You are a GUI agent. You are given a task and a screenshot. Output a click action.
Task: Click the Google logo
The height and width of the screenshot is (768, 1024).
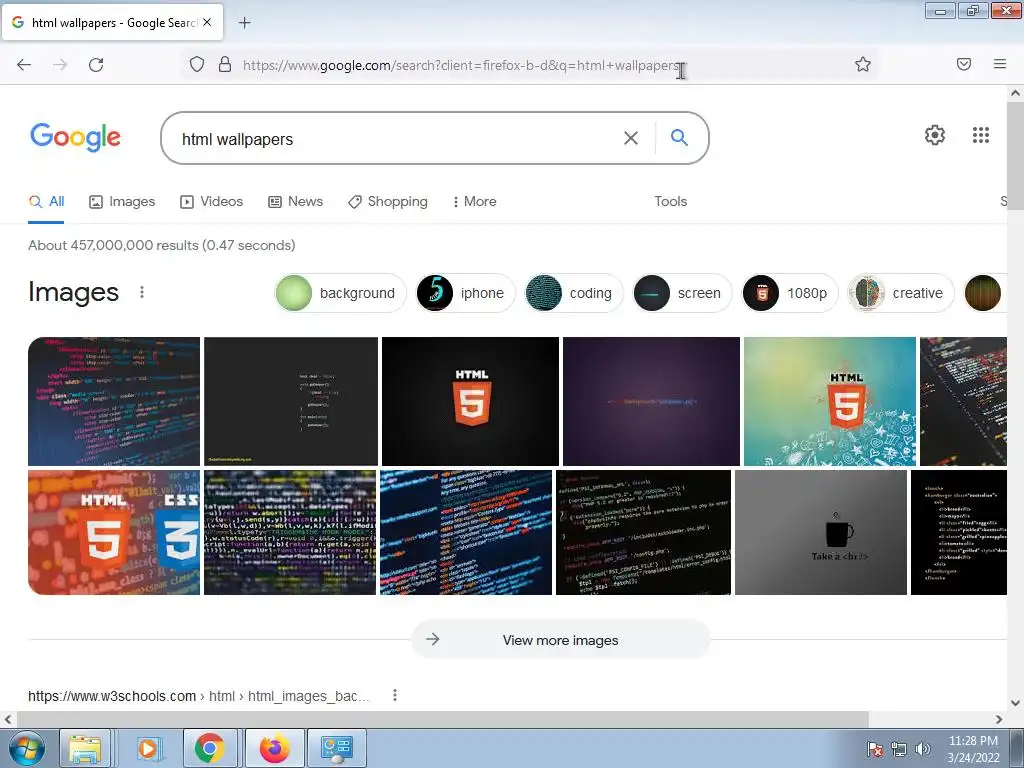point(75,137)
